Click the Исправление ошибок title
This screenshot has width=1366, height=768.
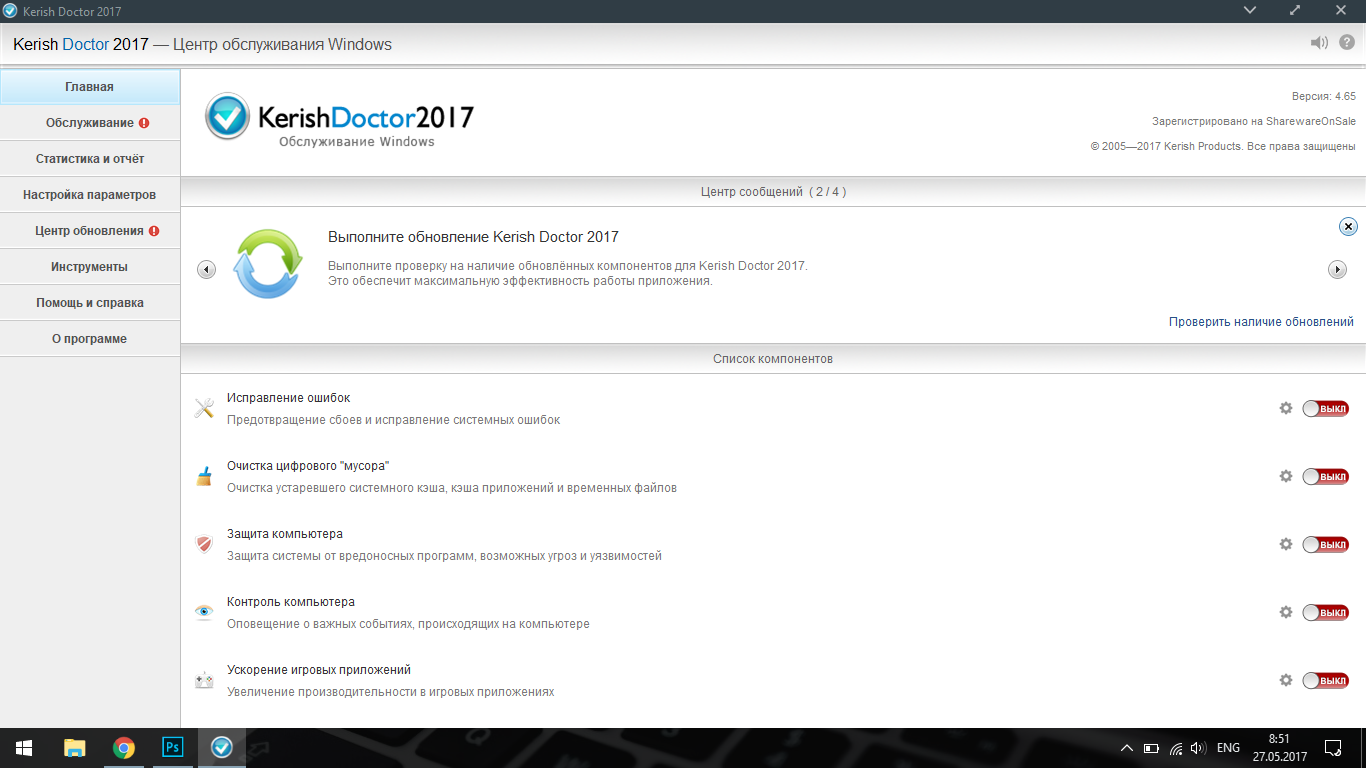(288, 398)
